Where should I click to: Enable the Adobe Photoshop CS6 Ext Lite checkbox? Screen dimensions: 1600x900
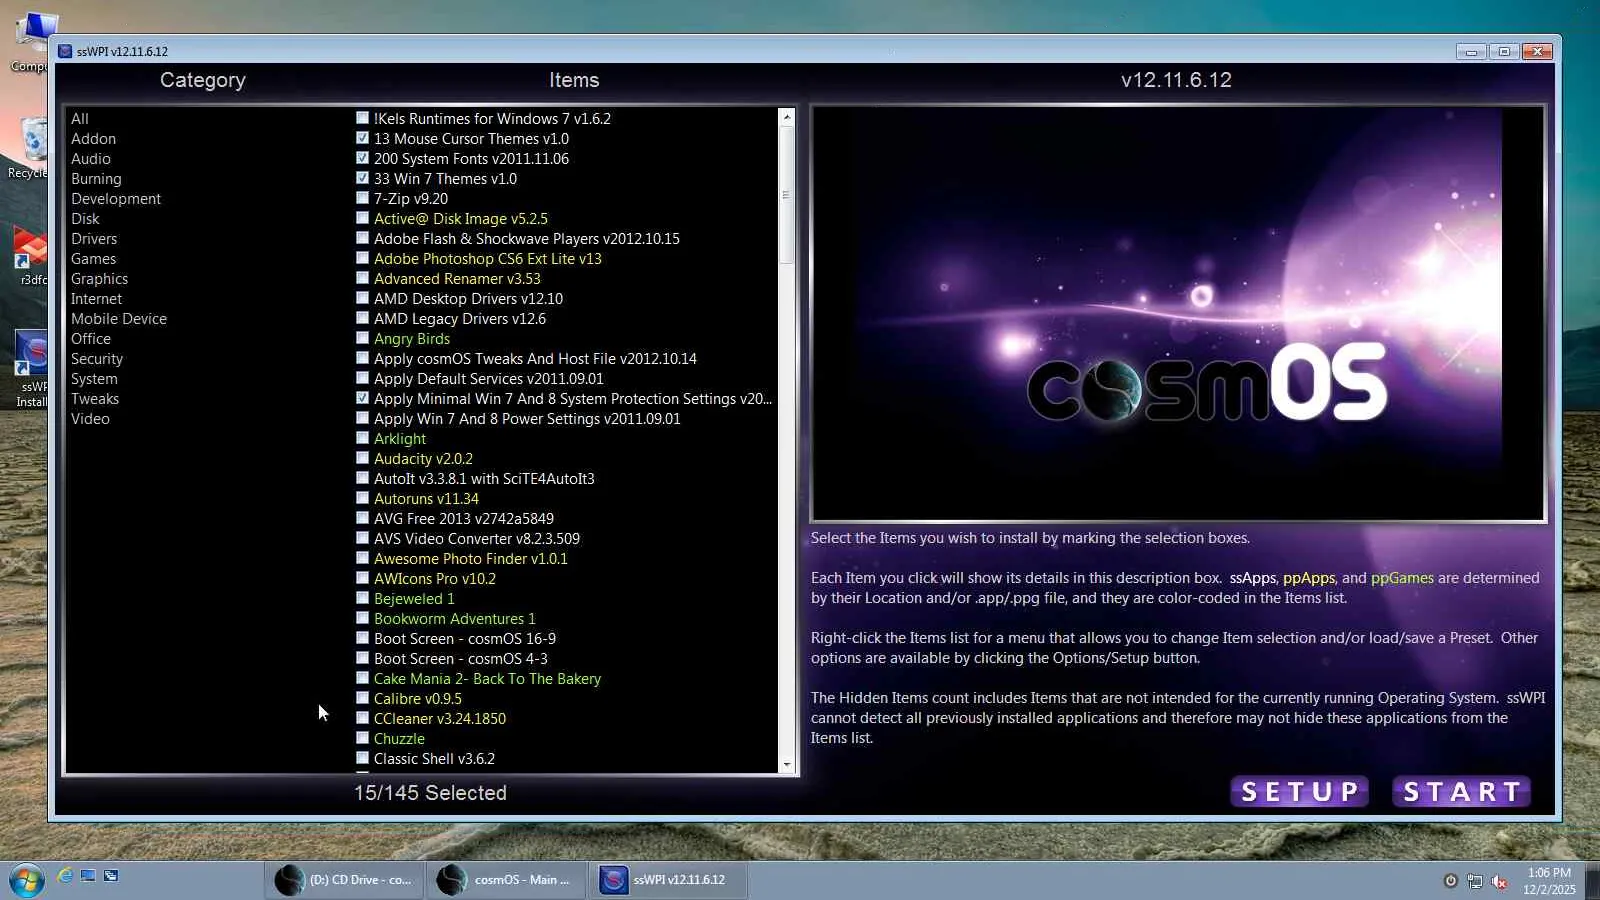(362, 258)
